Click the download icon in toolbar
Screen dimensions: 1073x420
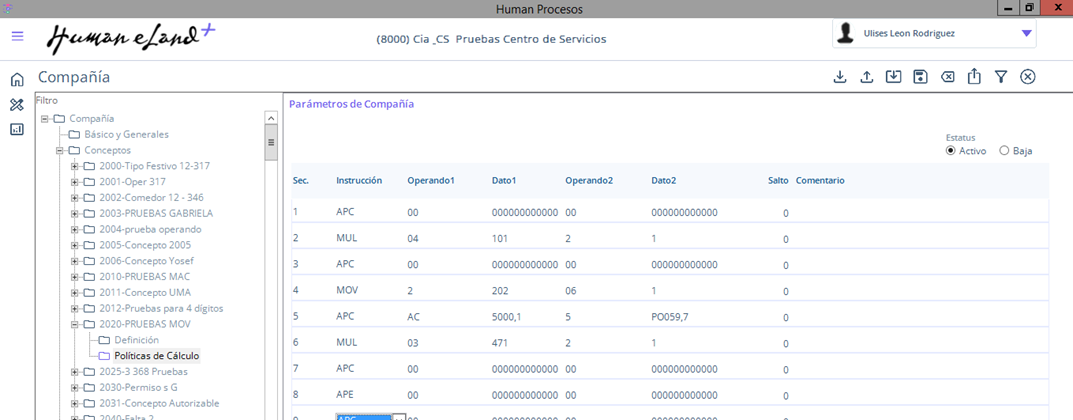coord(840,77)
